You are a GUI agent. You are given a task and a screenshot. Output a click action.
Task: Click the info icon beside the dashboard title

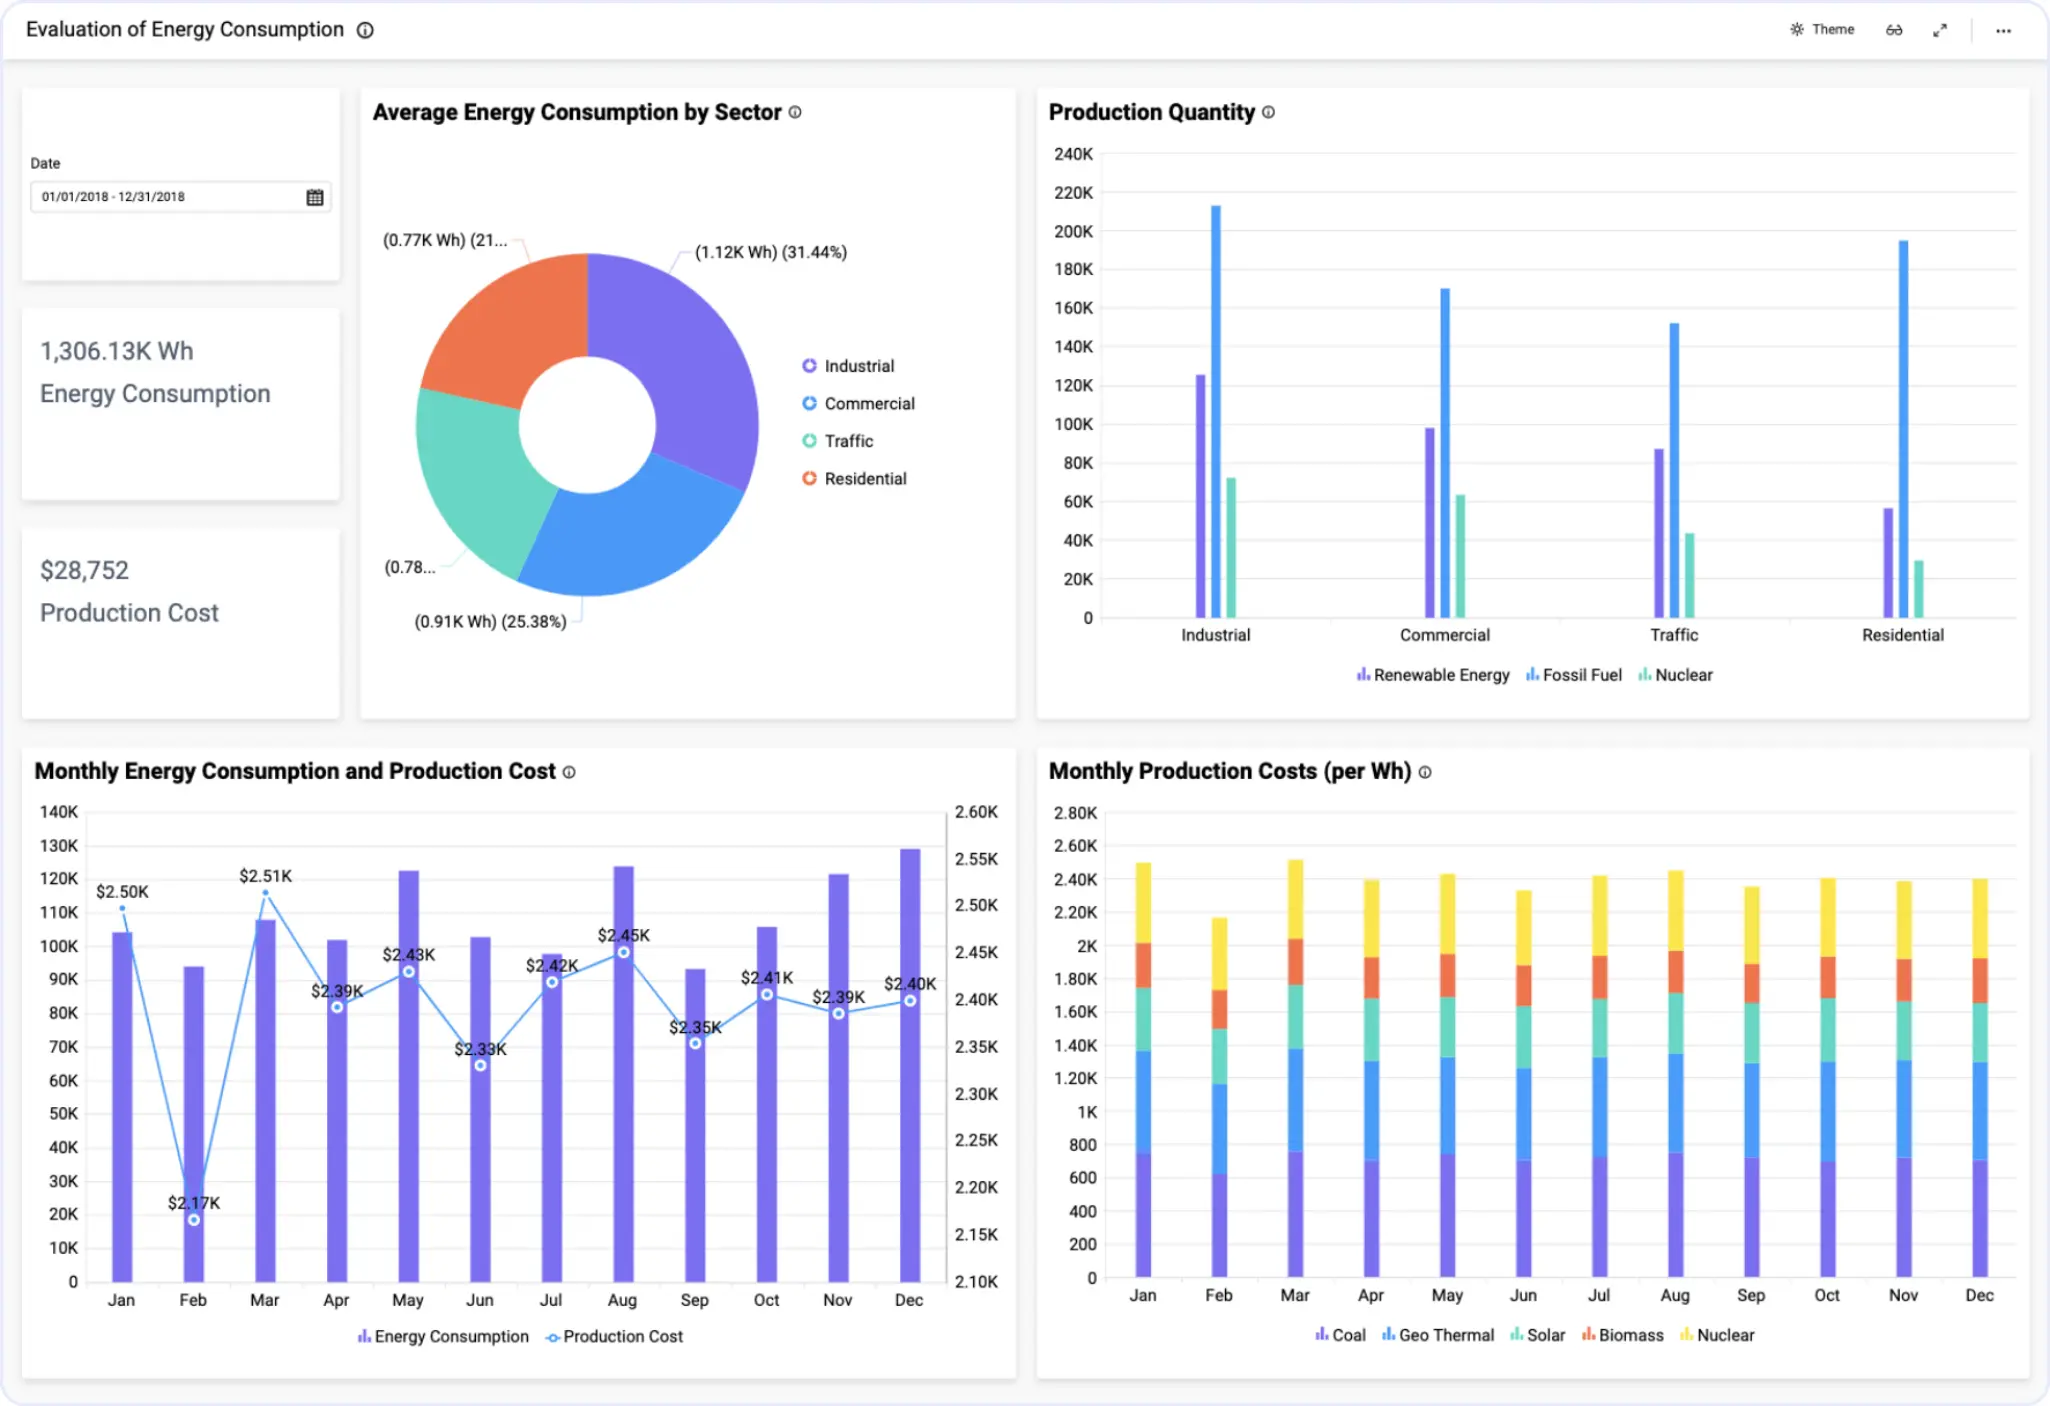365,30
